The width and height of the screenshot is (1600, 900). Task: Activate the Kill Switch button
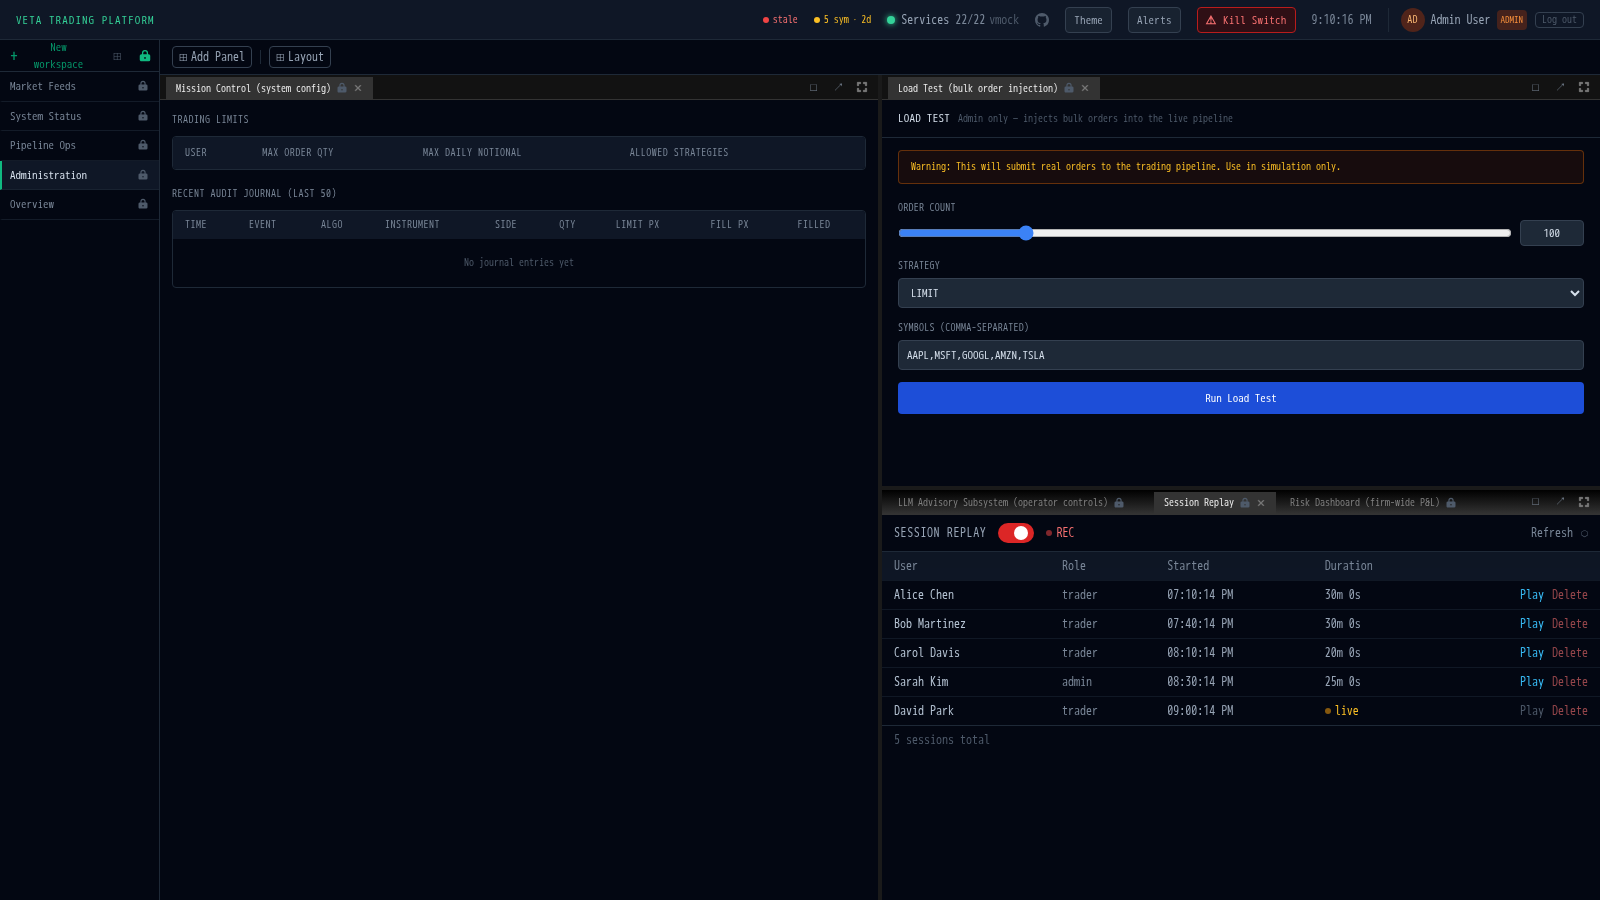(1246, 20)
